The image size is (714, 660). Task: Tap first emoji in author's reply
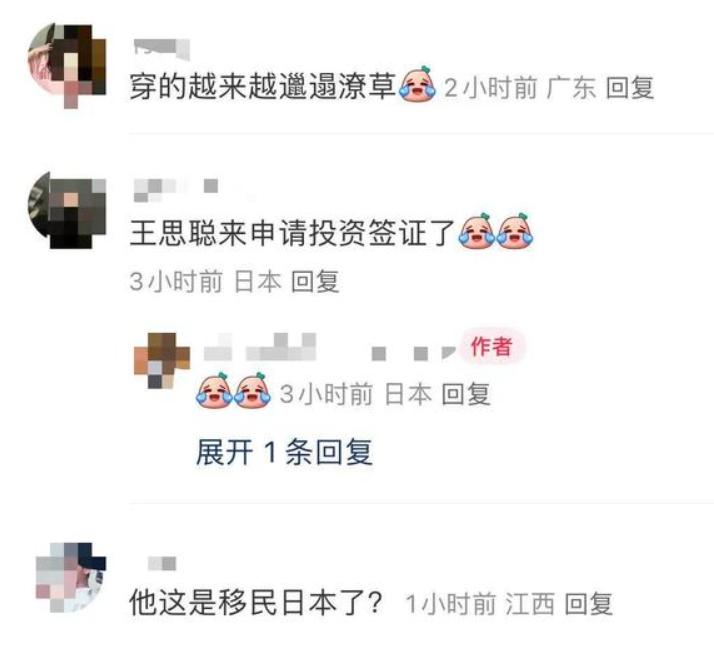click(x=214, y=390)
